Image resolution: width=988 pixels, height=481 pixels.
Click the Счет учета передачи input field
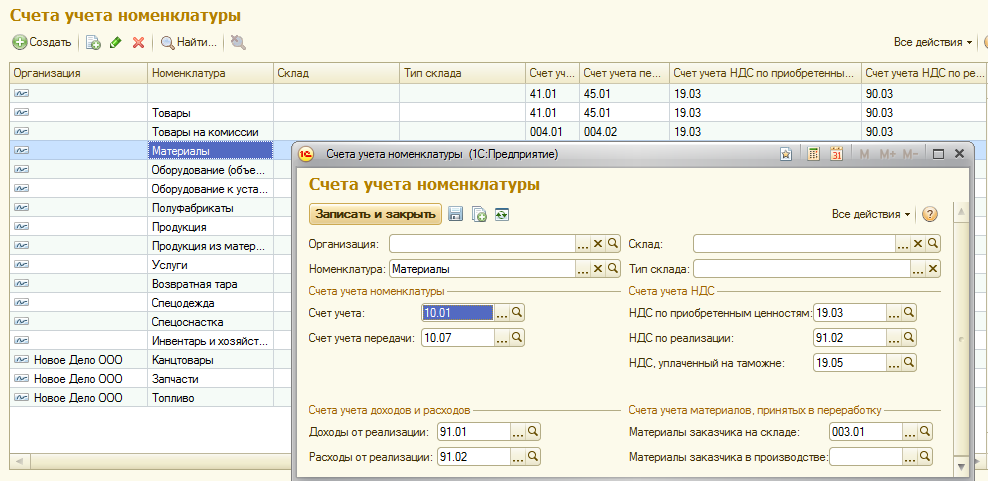tap(457, 338)
